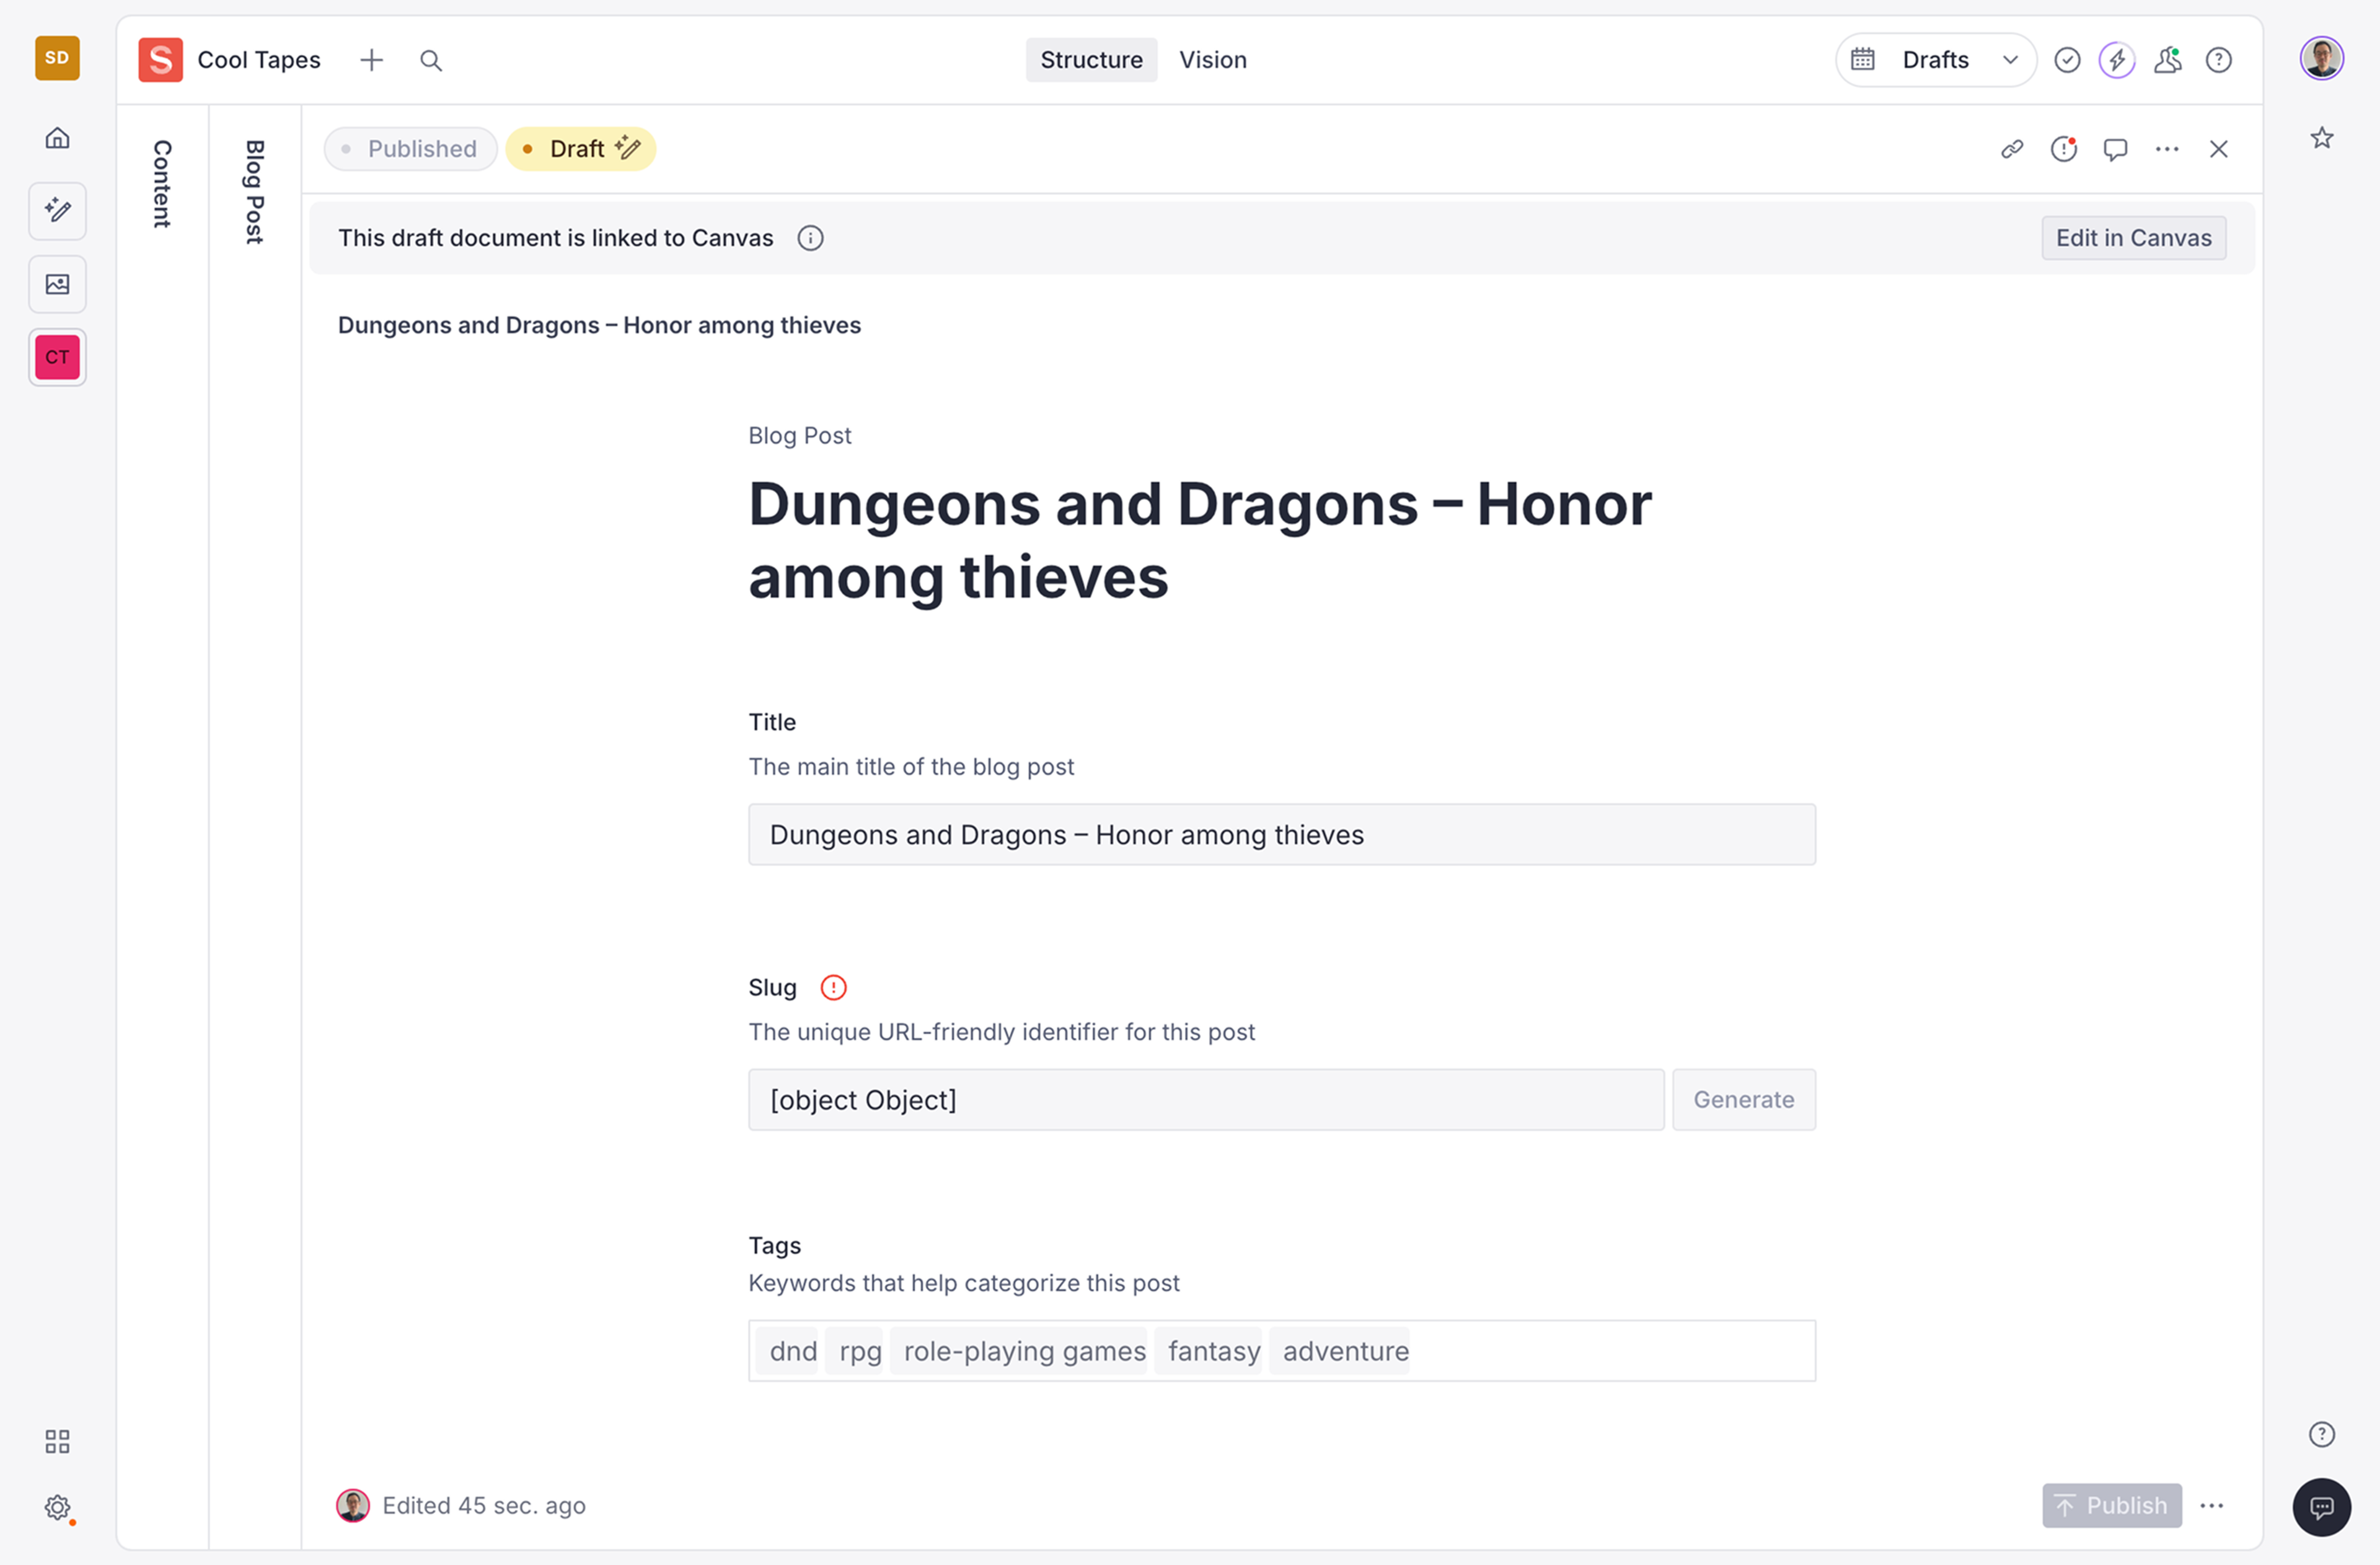Open document actions ellipsis menu
This screenshot has width=2380, height=1565.
pyautogui.click(x=2167, y=149)
